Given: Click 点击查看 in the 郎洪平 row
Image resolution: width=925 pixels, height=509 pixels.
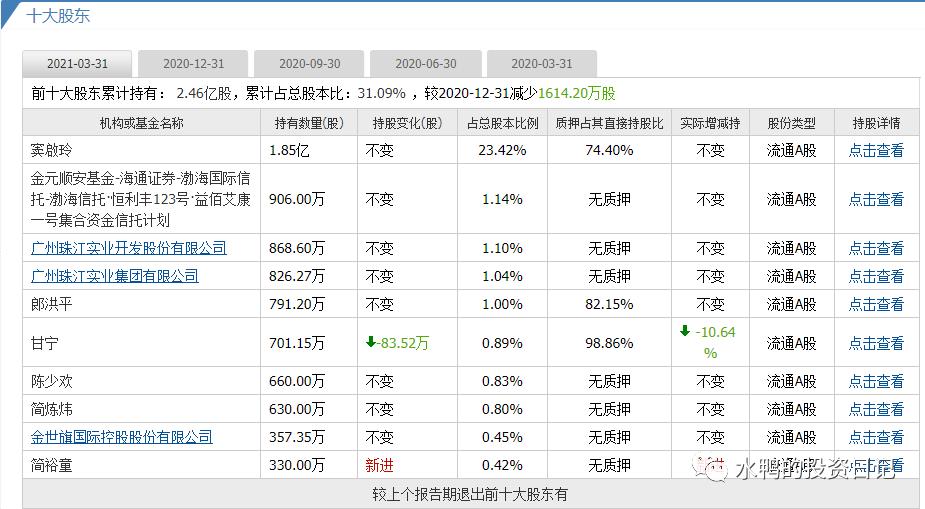Looking at the screenshot, I should 876,304.
